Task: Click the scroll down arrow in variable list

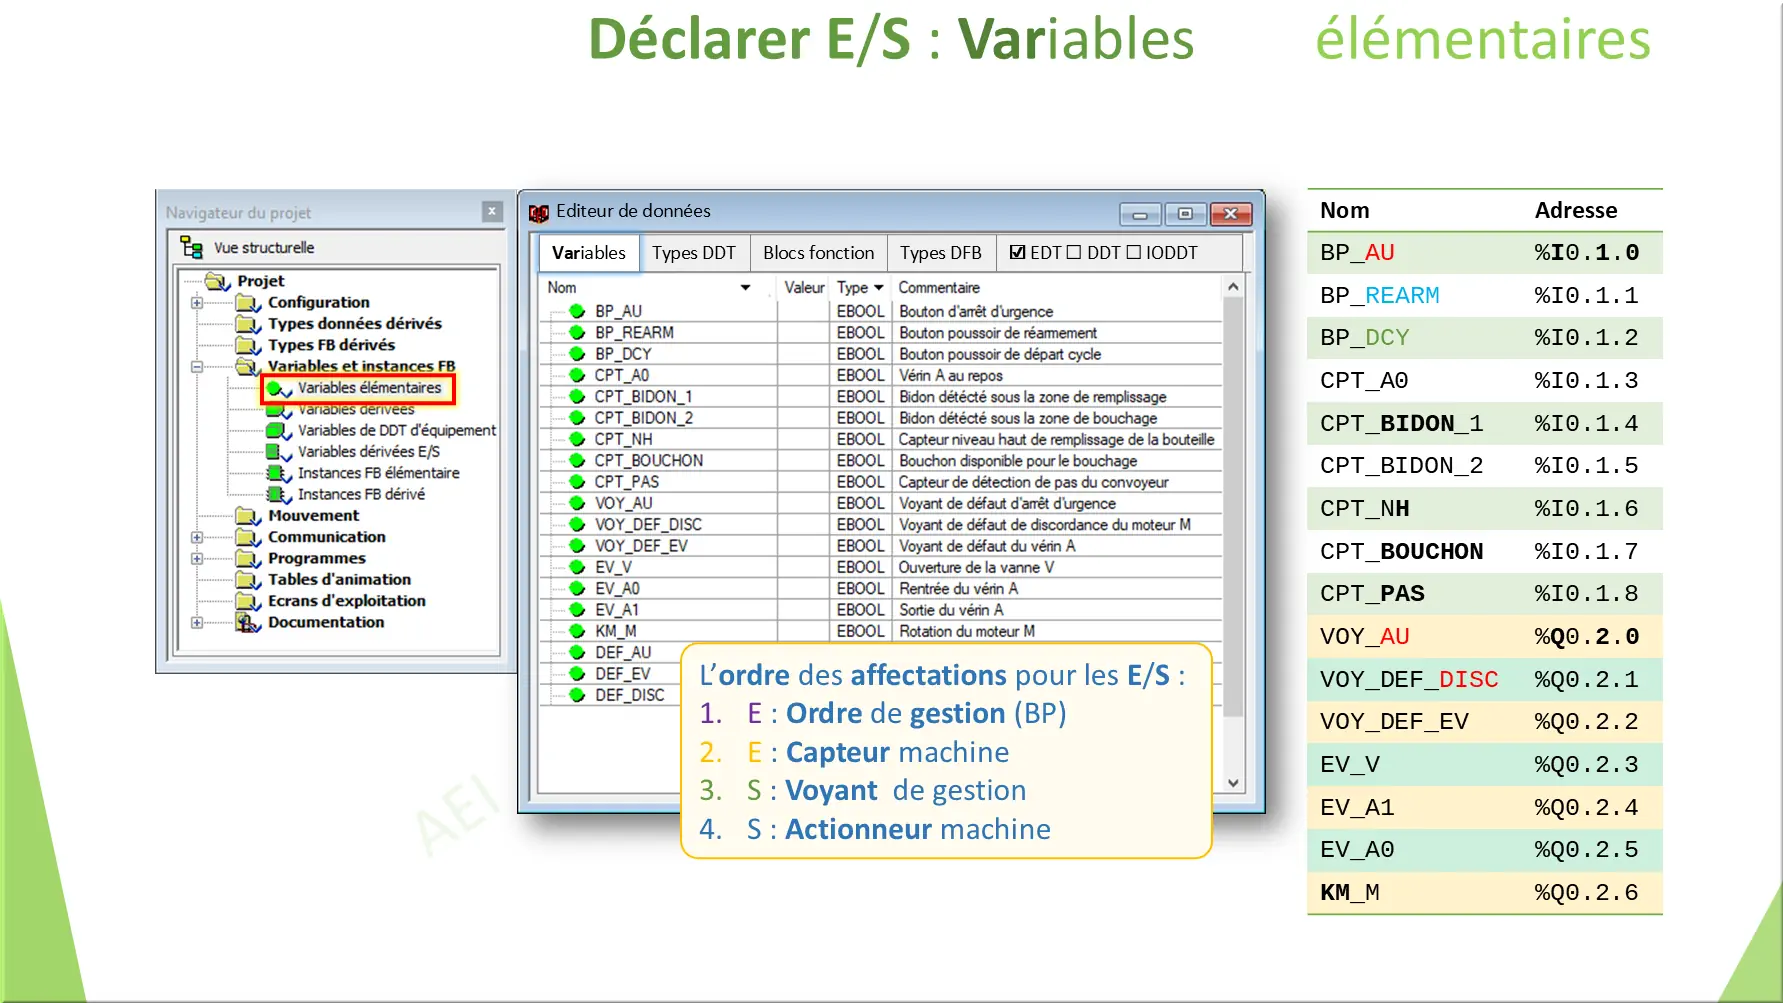Action: pyautogui.click(x=1233, y=783)
